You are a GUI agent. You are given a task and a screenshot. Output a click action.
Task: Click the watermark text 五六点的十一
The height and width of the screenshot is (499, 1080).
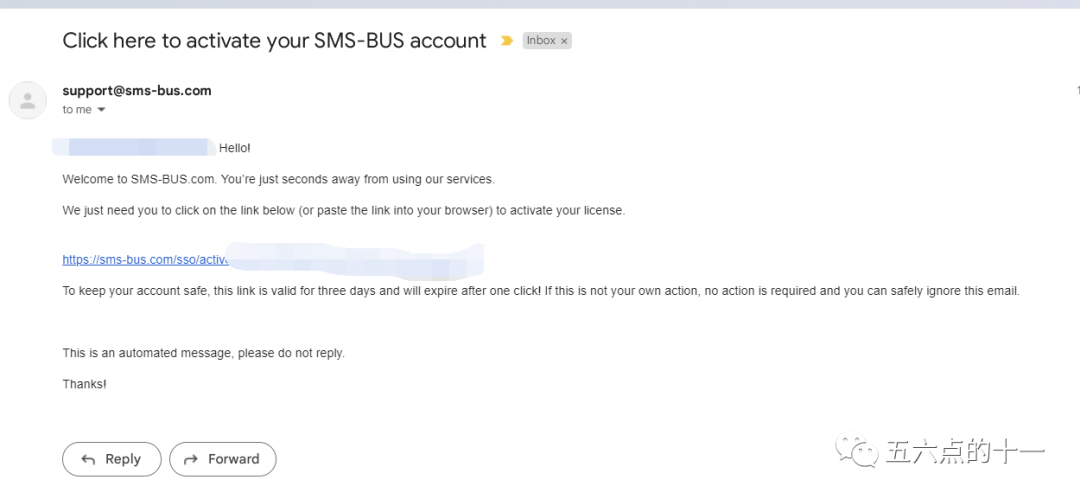[965, 453]
